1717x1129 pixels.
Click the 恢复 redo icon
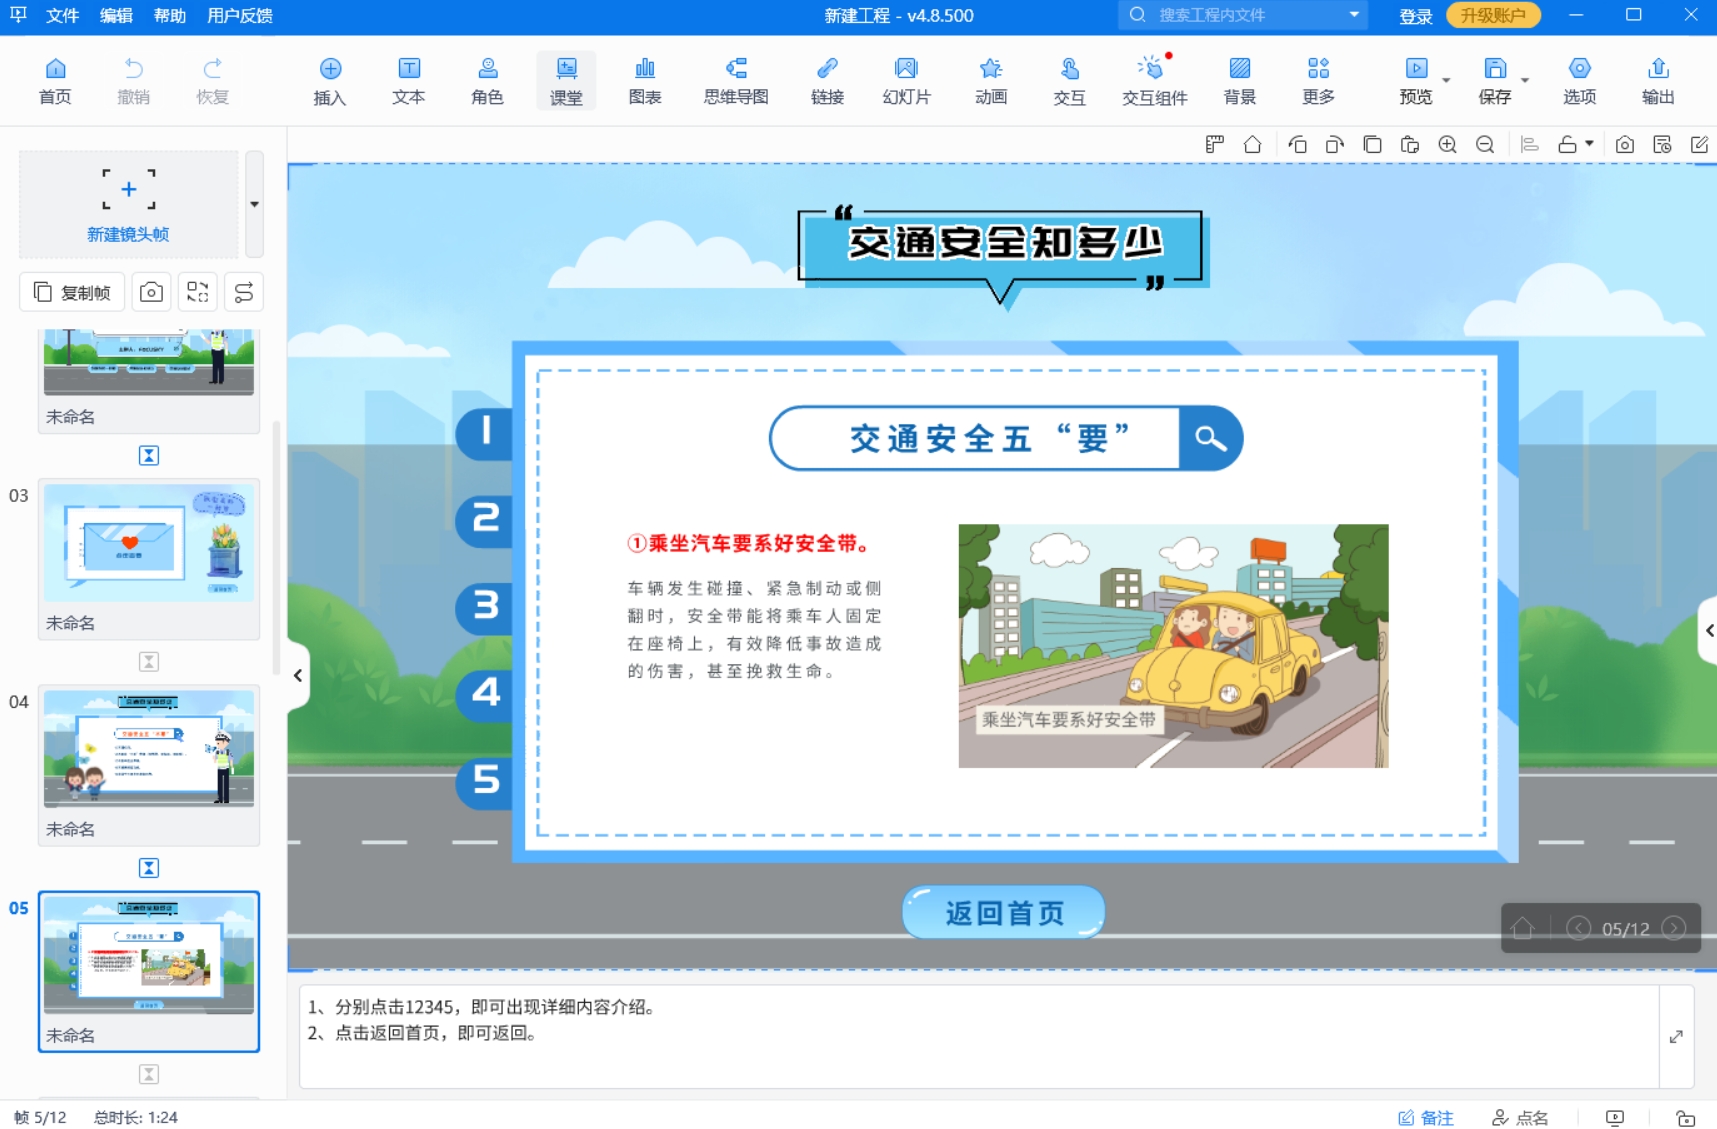click(212, 80)
